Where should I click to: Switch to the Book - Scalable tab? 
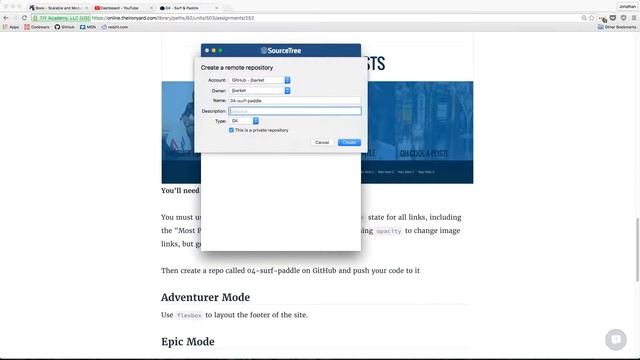tap(57, 8)
